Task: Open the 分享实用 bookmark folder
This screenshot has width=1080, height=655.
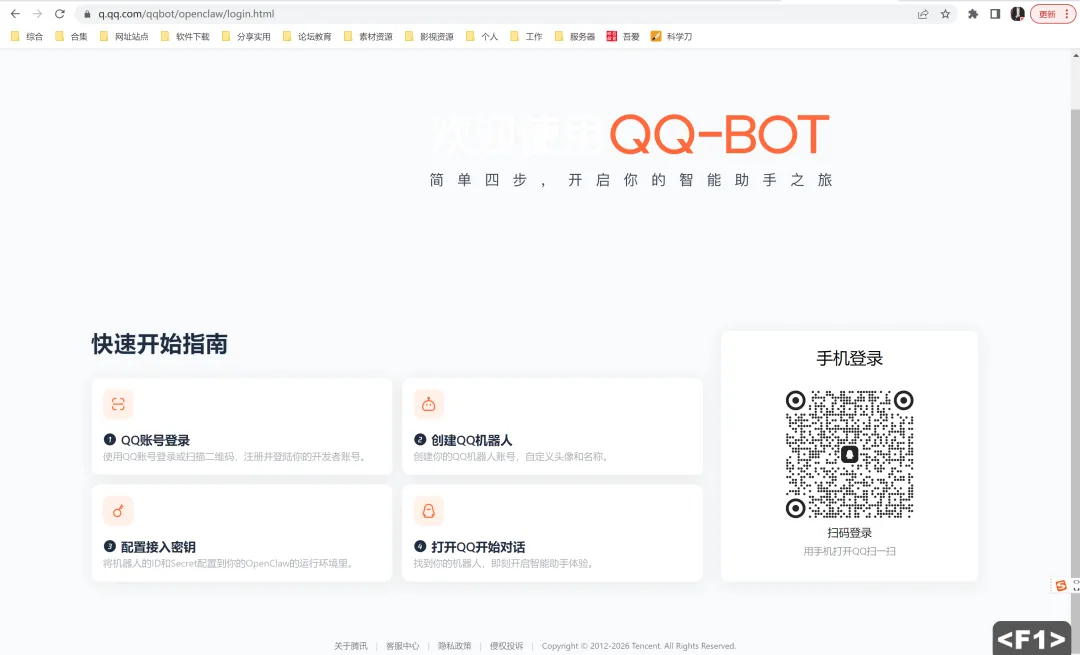Action: click(246, 37)
